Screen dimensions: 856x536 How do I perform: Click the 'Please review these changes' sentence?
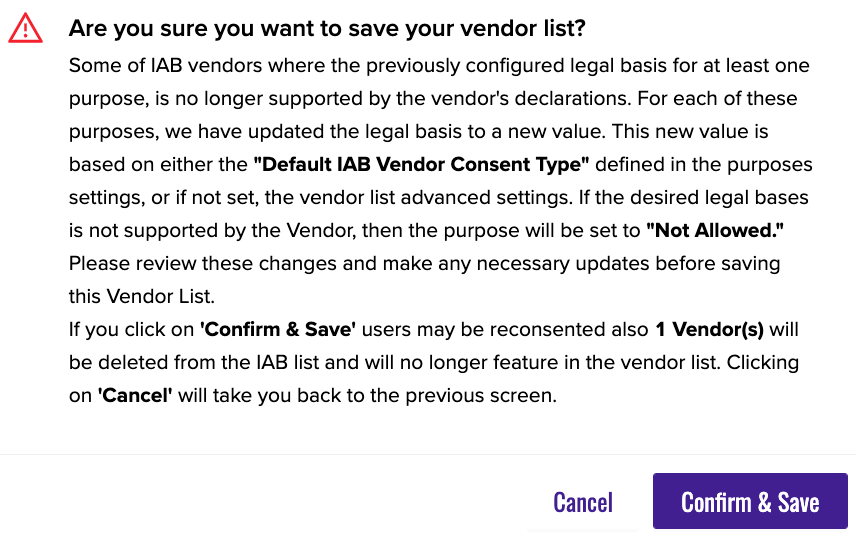[424, 263]
